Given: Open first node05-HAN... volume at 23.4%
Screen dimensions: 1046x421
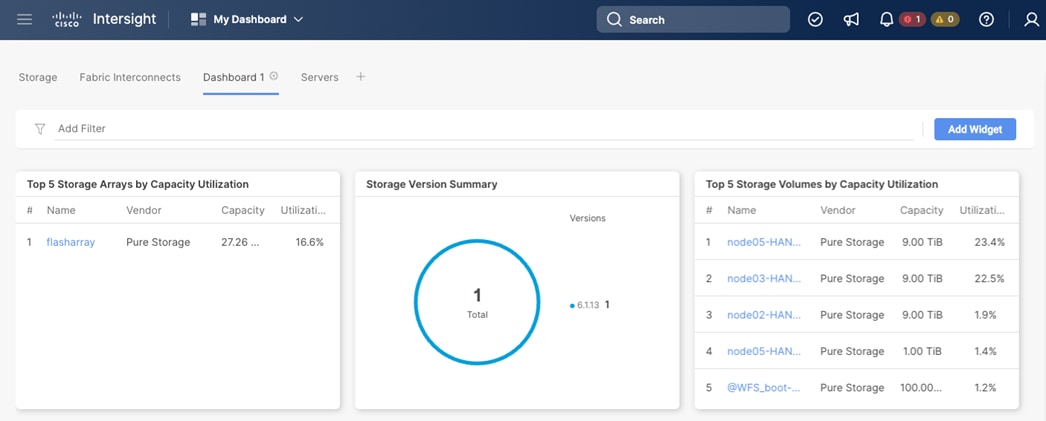Looking at the screenshot, I should click(x=763, y=242).
